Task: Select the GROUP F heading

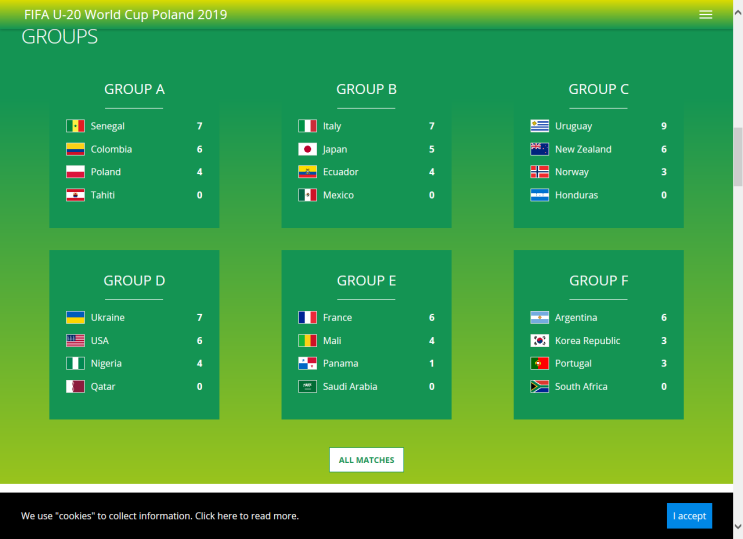Action: pos(598,281)
